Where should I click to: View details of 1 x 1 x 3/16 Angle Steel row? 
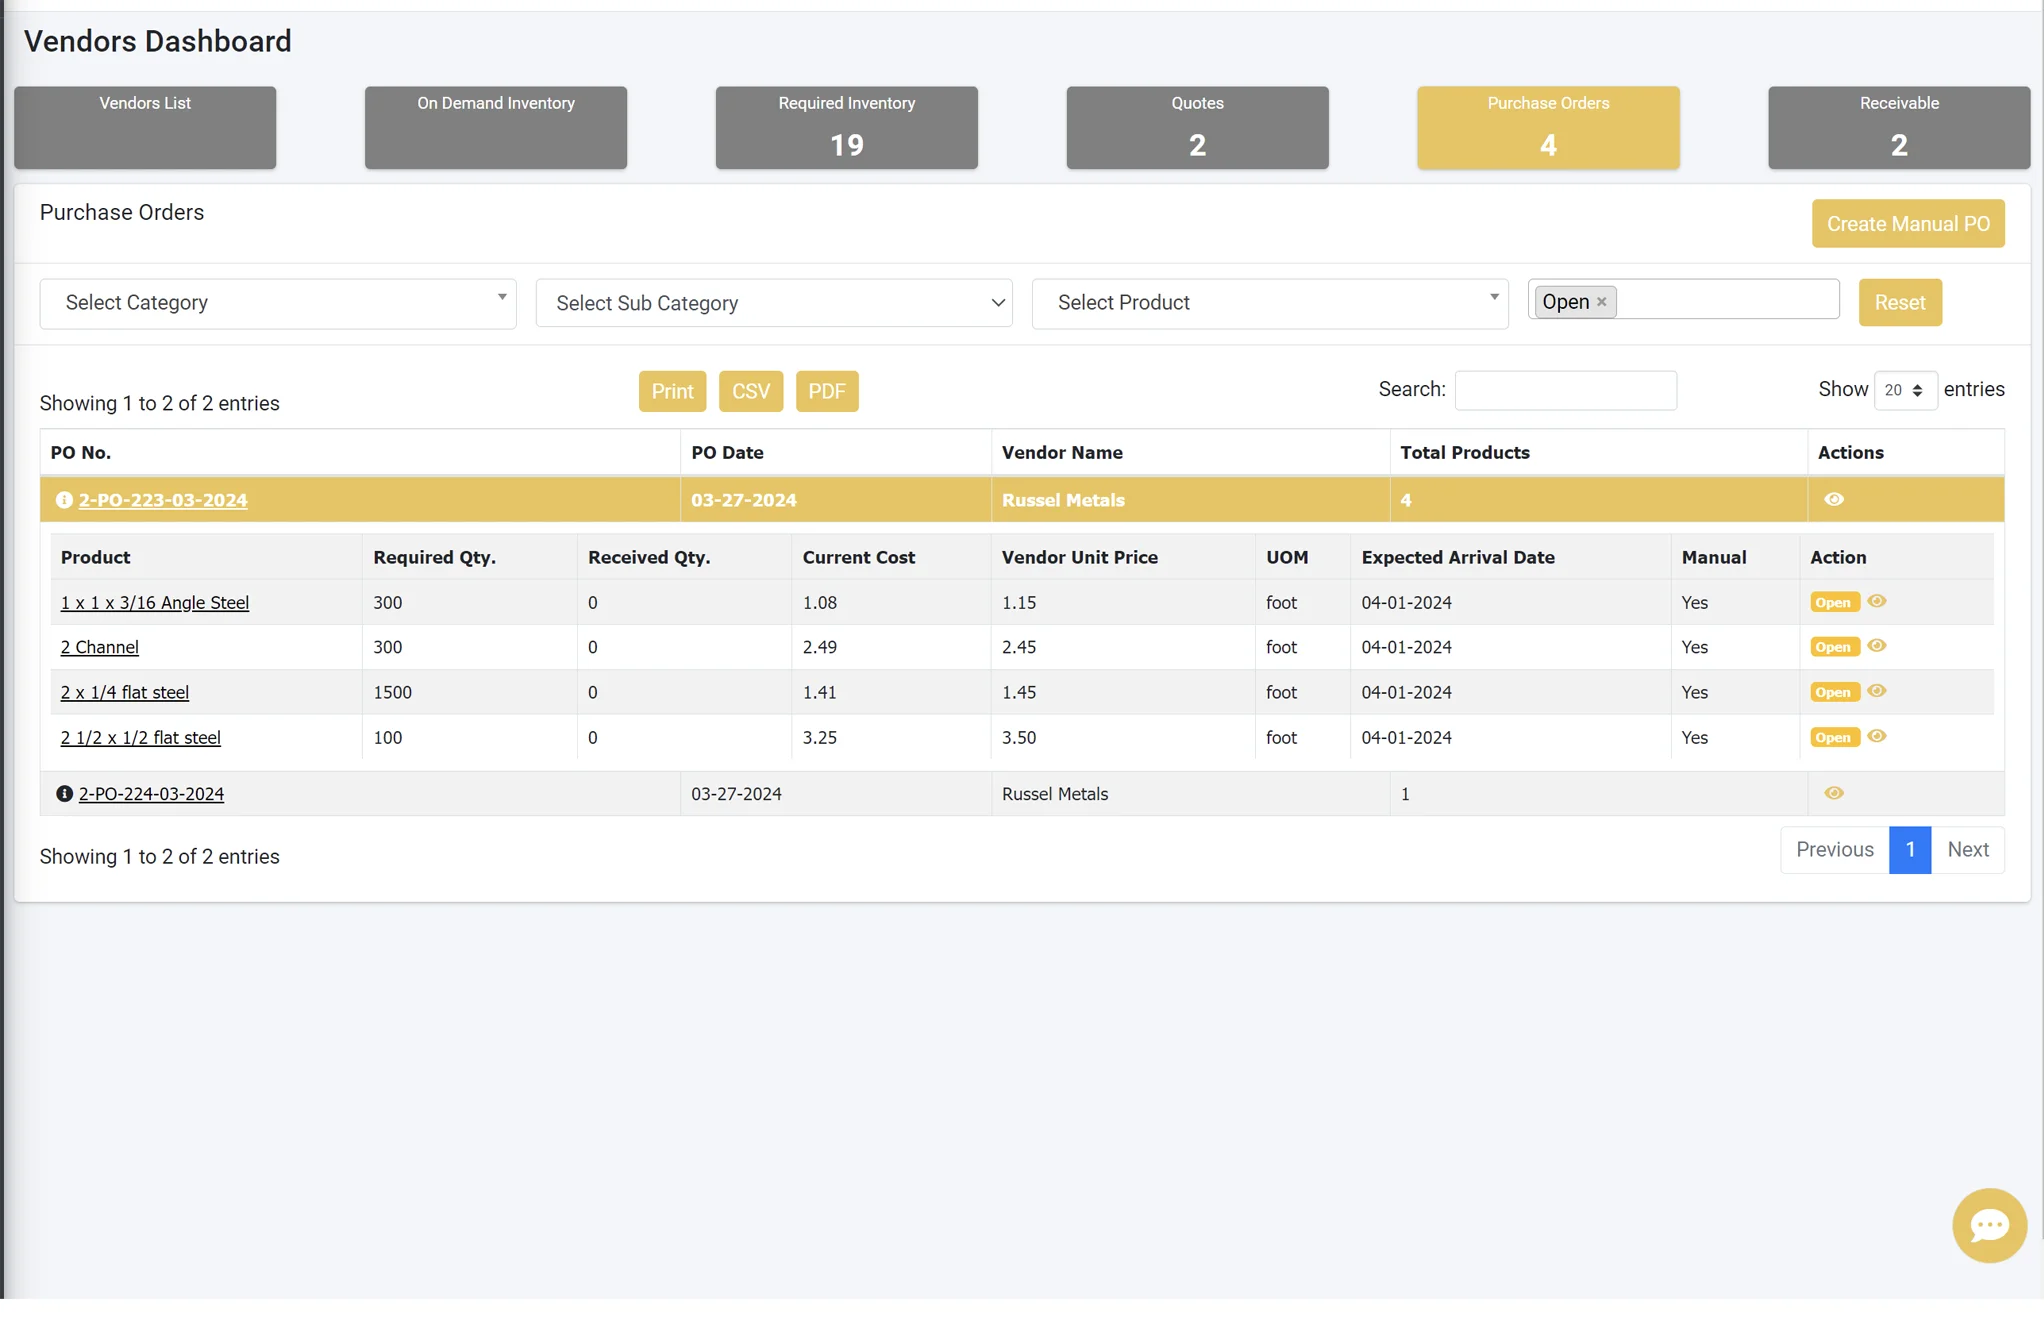[x=1876, y=601]
